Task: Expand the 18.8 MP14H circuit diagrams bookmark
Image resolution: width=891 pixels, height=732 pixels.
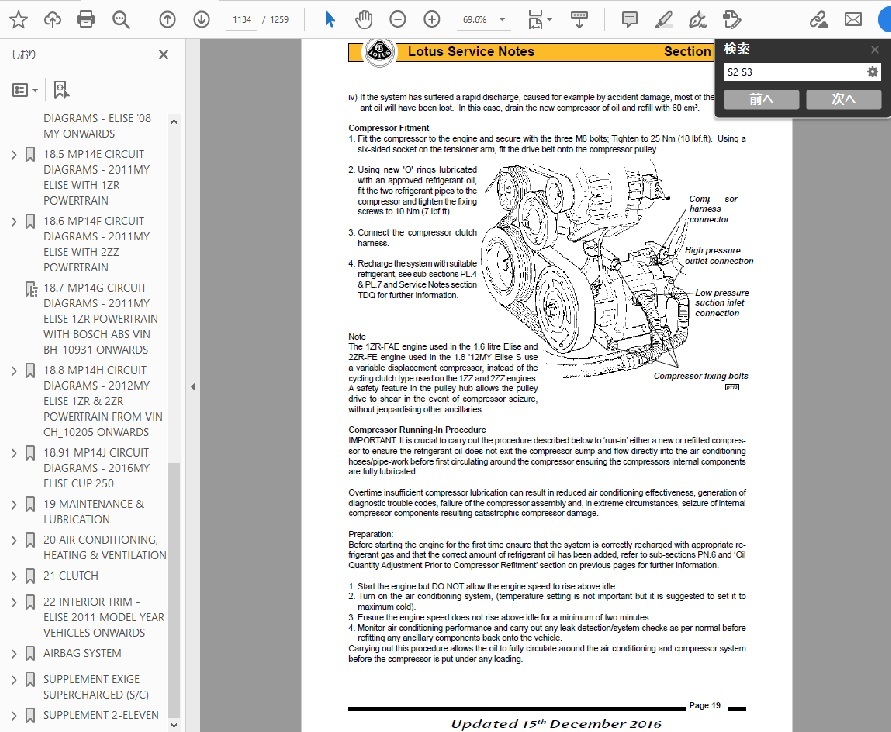Action: tap(14, 371)
